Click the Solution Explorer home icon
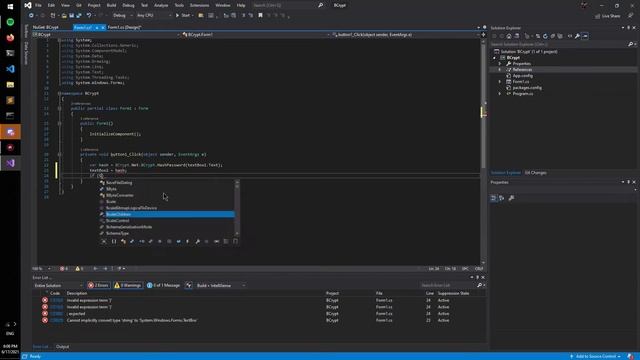This screenshot has width=640, height=360. click(509, 36)
